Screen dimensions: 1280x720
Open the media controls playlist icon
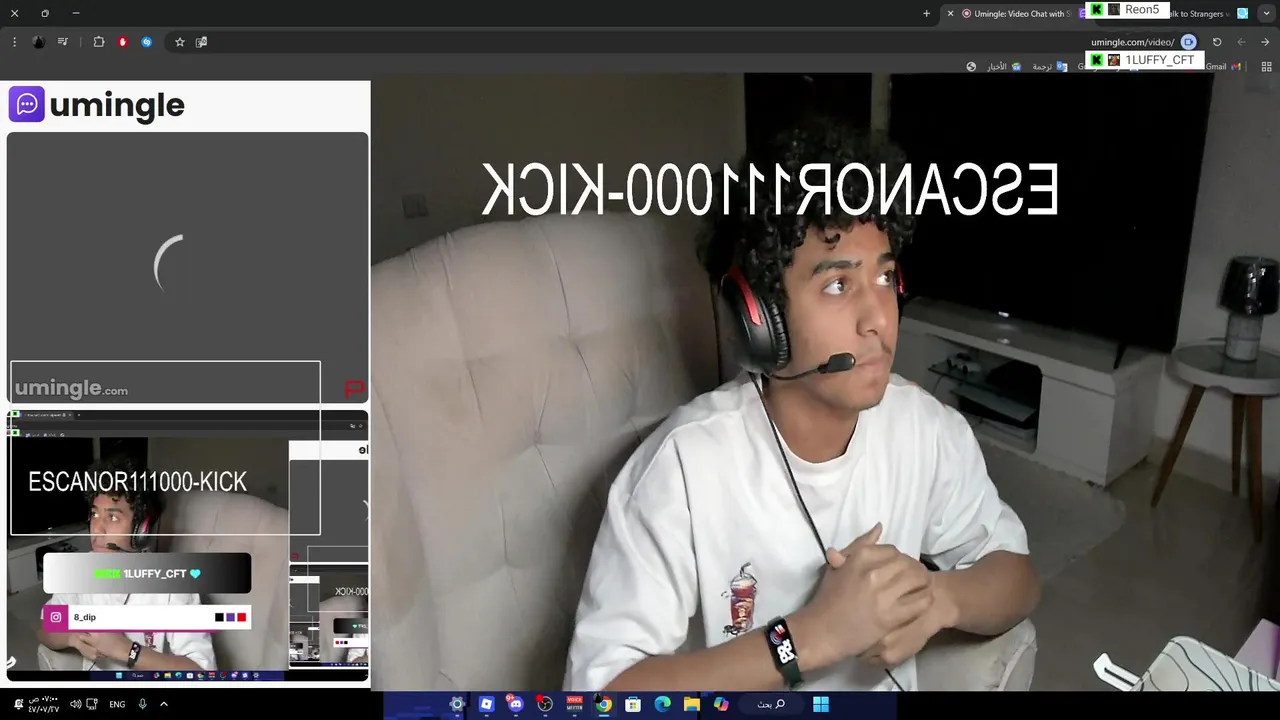pyautogui.click(x=63, y=42)
